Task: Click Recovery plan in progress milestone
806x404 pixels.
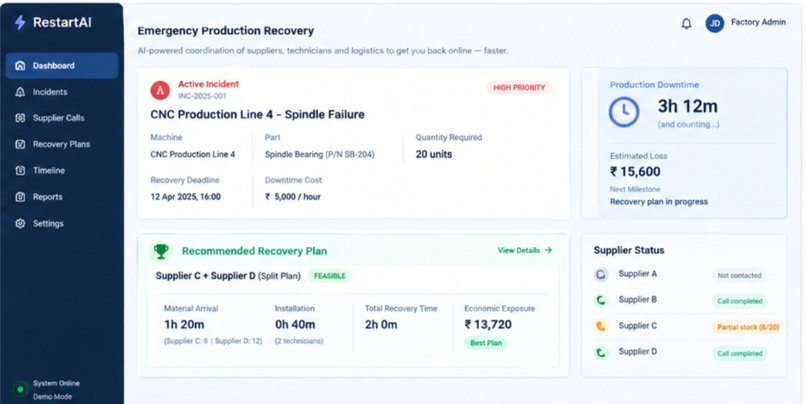Action: (x=659, y=202)
